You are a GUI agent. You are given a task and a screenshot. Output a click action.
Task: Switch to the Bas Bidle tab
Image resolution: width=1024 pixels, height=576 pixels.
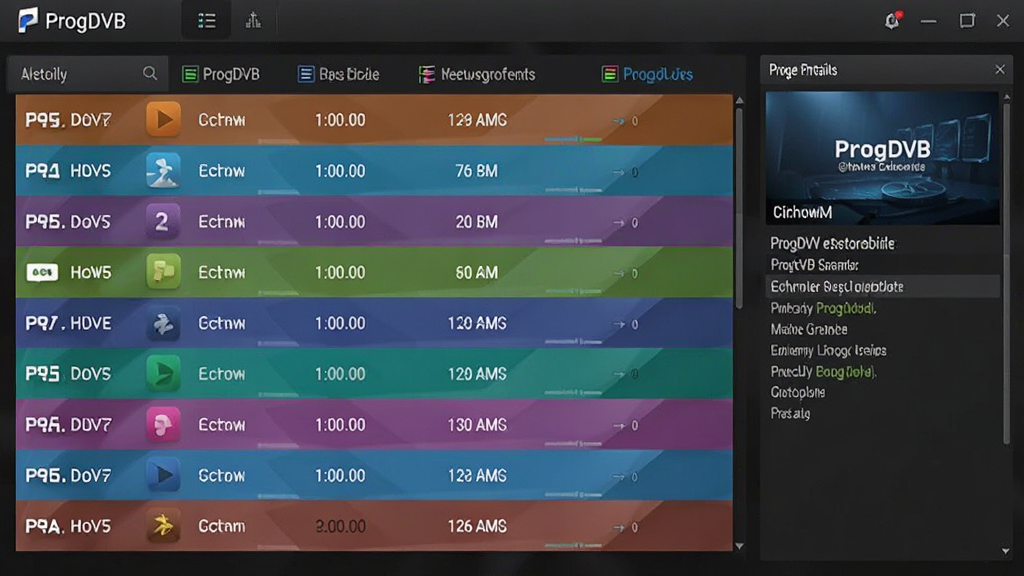click(x=338, y=74)
